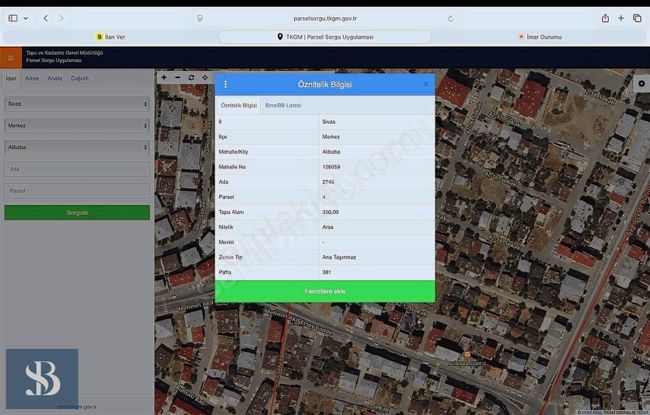Open the three-dot menu in Öznitelik Bilgisi
The image size is (650, 415).
coord(225,85)
